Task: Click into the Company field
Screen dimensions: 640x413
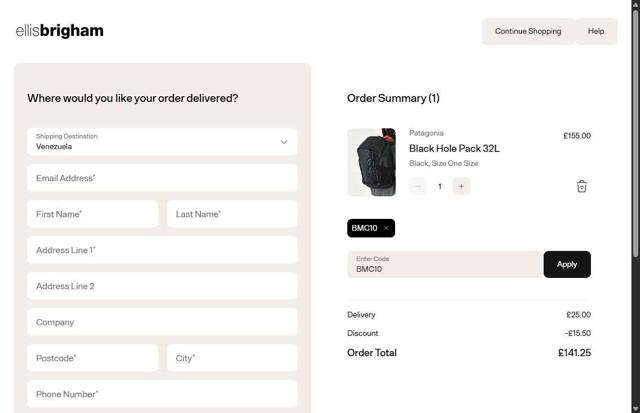Action: pos(162,322)
